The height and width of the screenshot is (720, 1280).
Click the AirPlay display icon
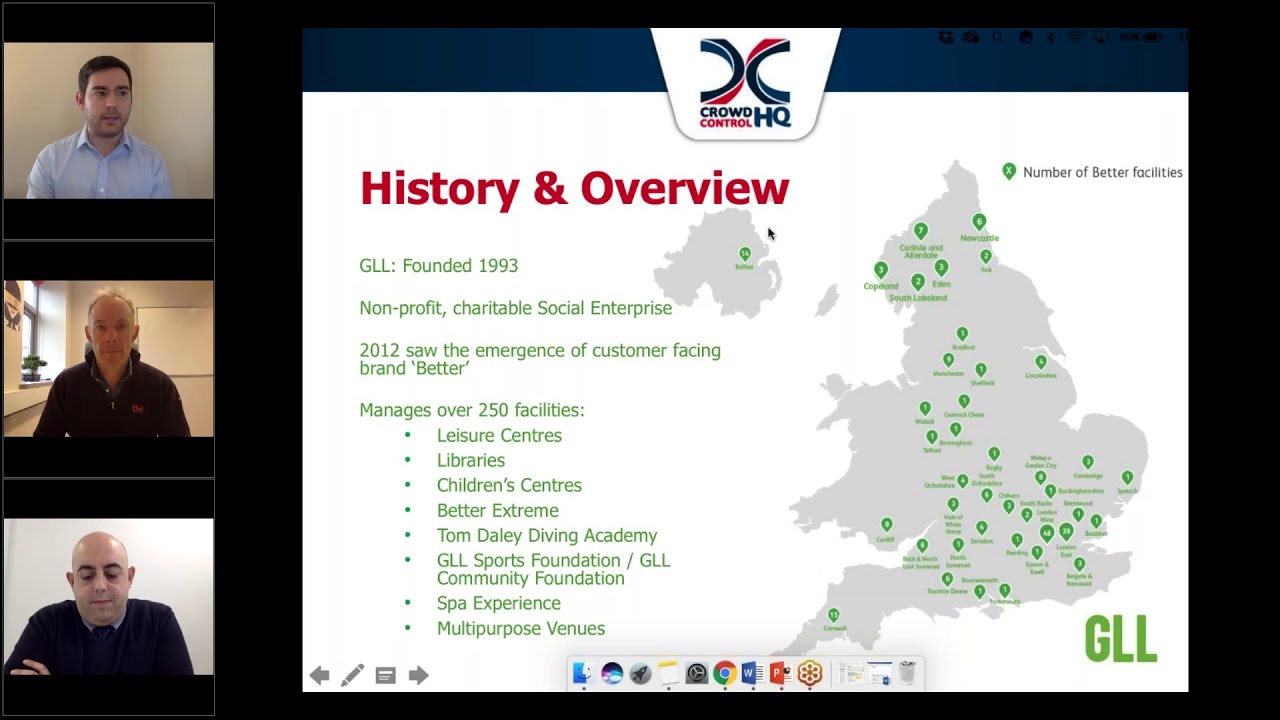tap(1101, 38)
